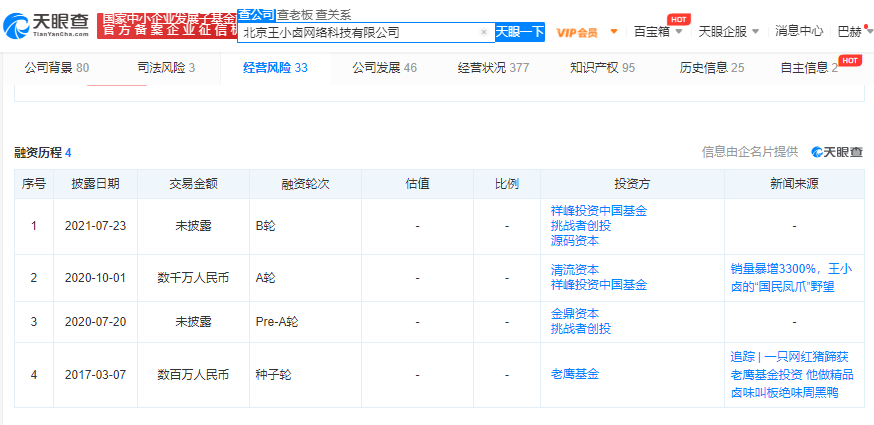Screen dimensions: 874x425
Task: Clear the search box with the X icon
Action: click(484, 32)
